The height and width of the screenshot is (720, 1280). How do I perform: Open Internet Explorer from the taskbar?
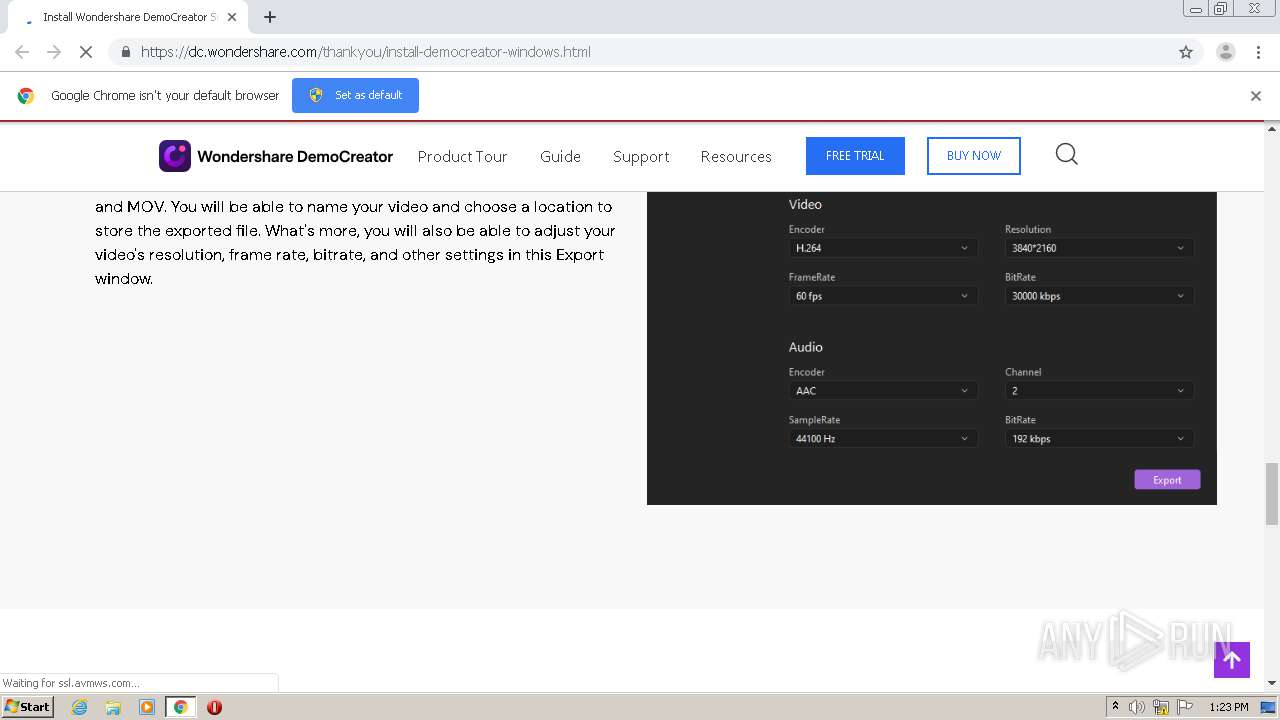(80, 707)
